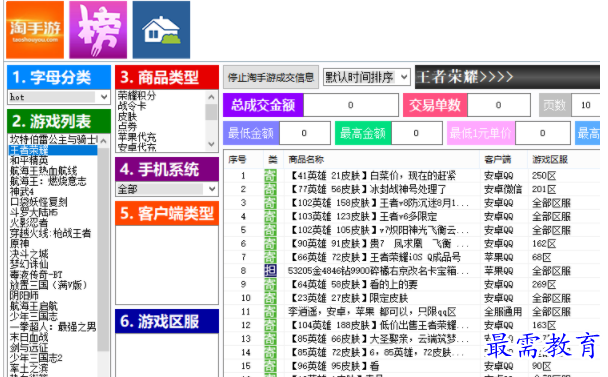608x377 pixels.
Task: Click the 1. 字母分类 header
Action: pyautogui.click(x=59, y=77)
